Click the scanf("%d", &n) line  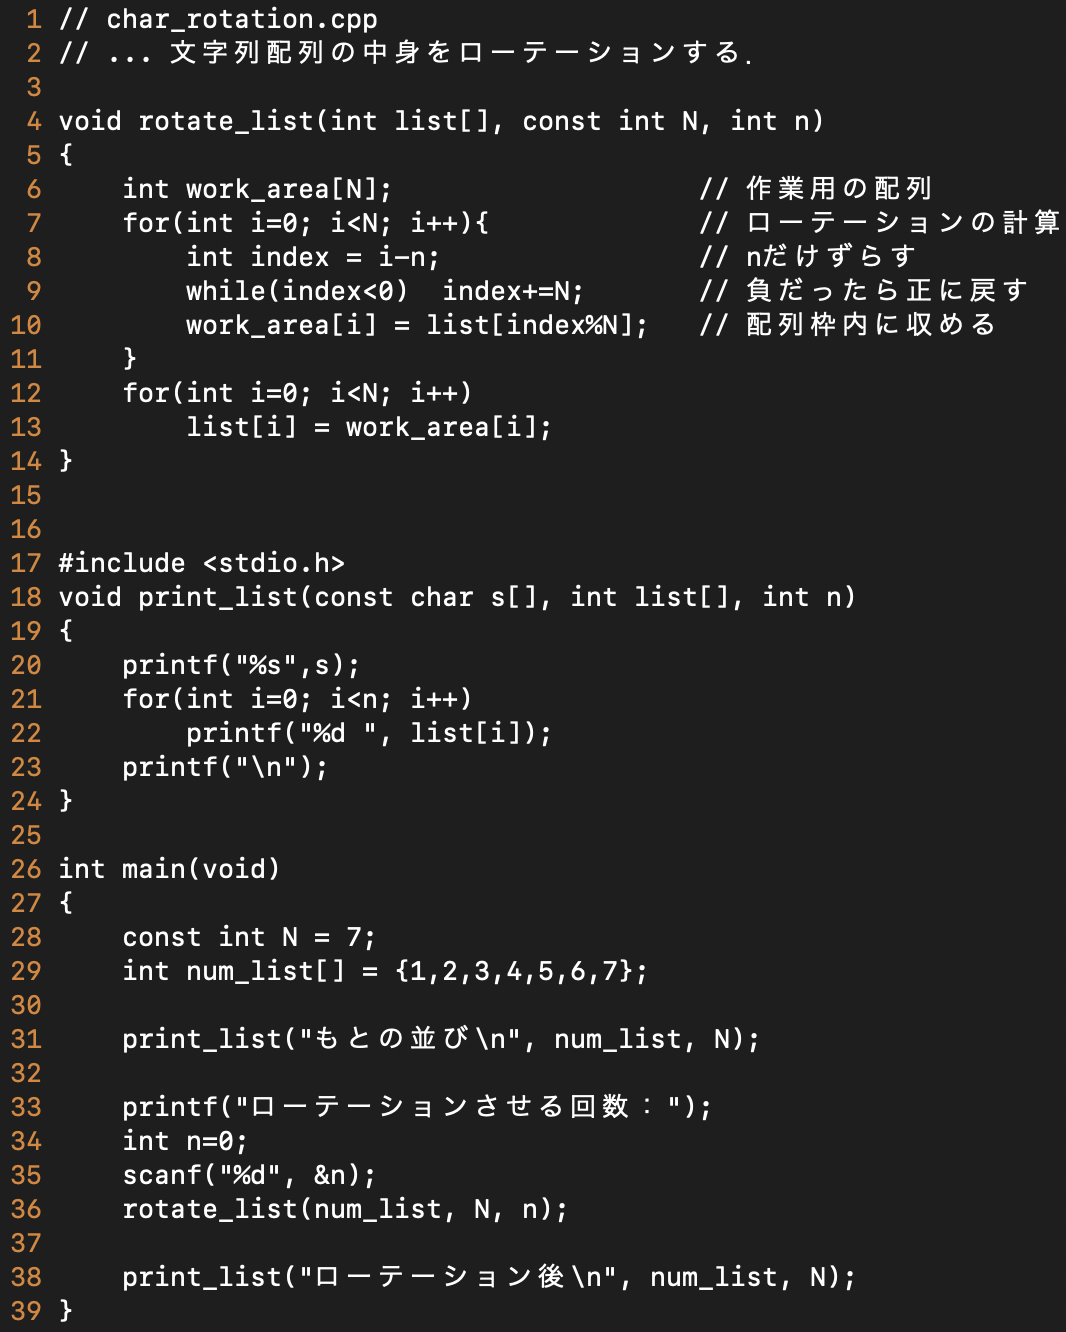coord(249,1175)
